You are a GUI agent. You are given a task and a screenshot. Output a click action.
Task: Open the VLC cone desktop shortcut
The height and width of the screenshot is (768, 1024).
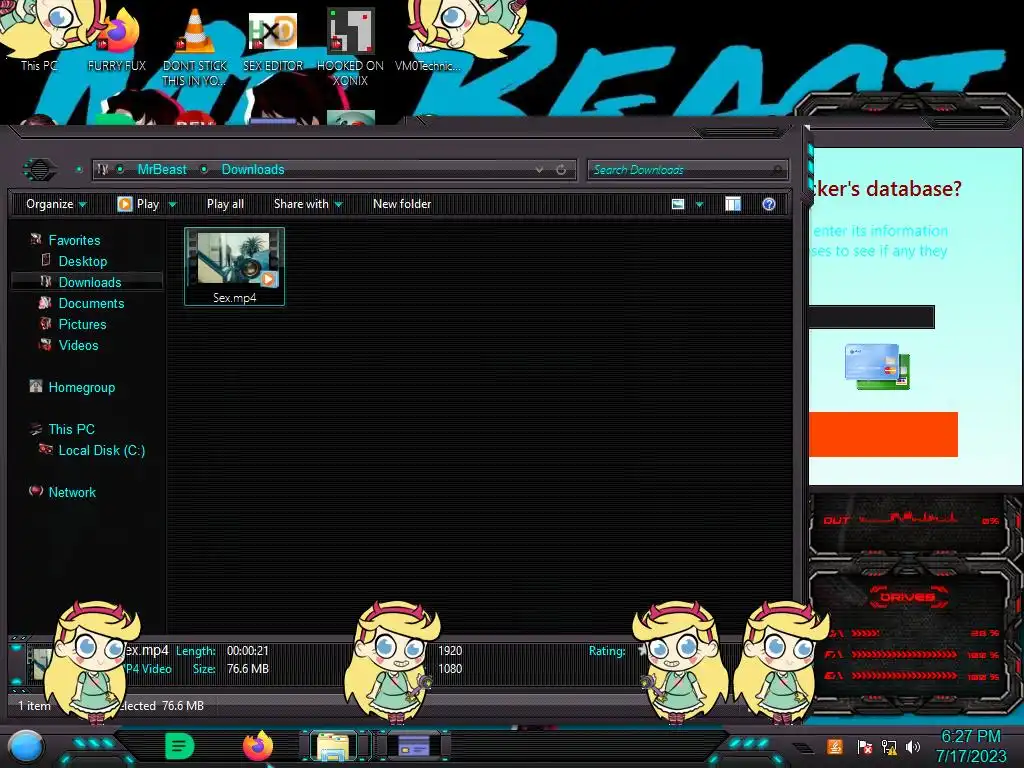pos(195,46)
